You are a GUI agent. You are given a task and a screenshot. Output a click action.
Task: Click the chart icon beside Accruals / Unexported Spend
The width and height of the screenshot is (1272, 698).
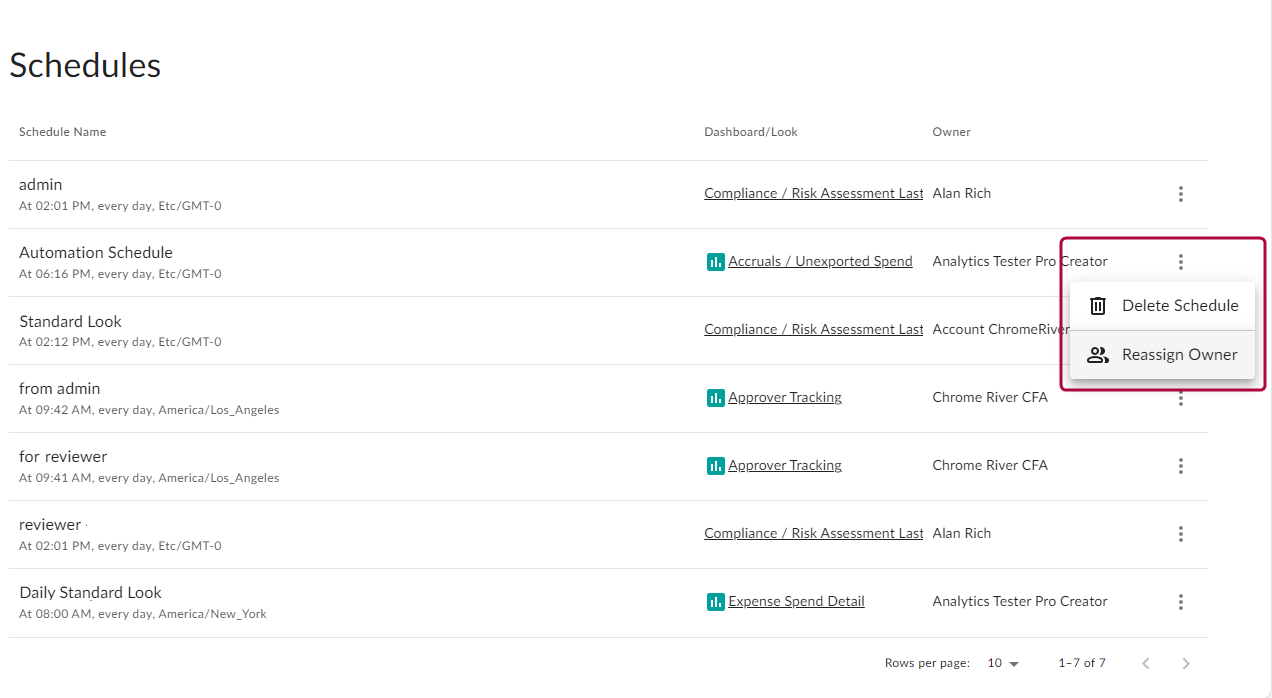tap(715, 261)
